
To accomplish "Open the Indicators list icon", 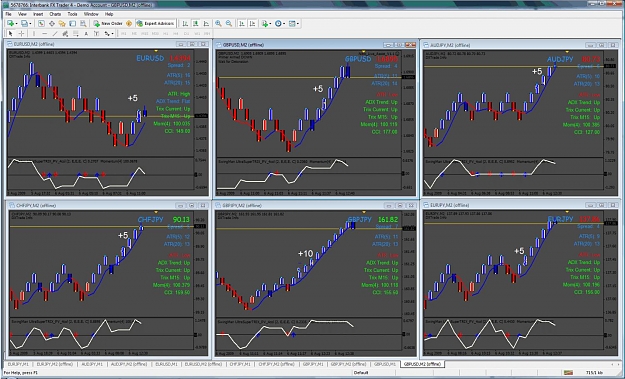I will [265, 24].
